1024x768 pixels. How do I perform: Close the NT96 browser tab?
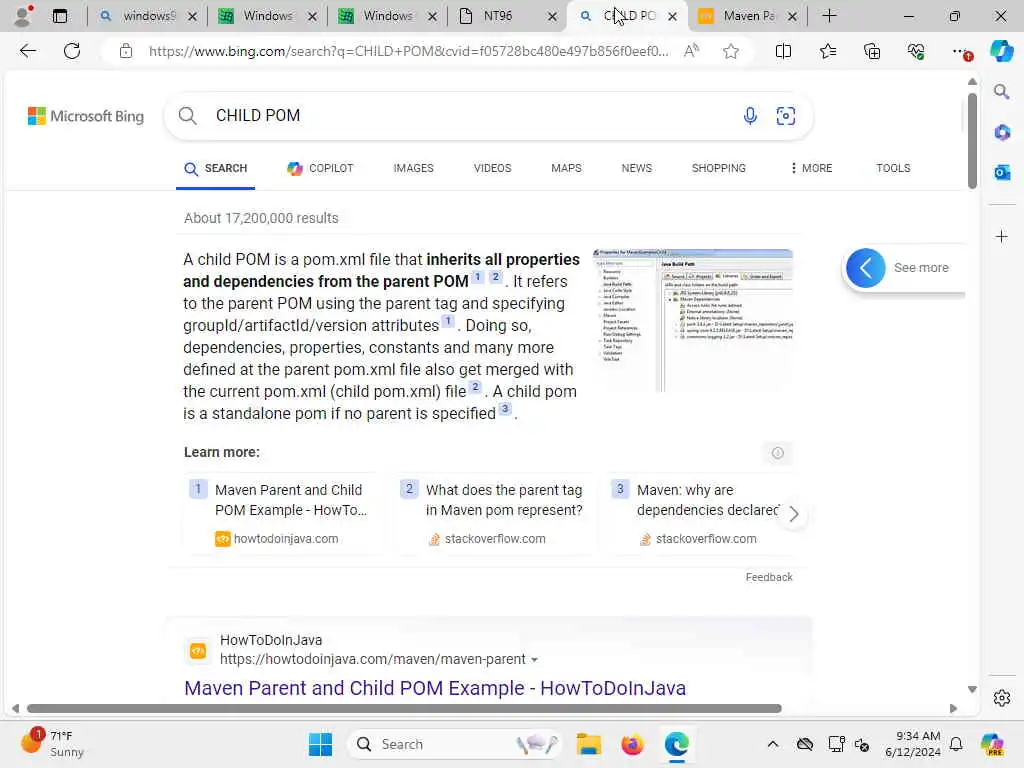click(552, 16)
